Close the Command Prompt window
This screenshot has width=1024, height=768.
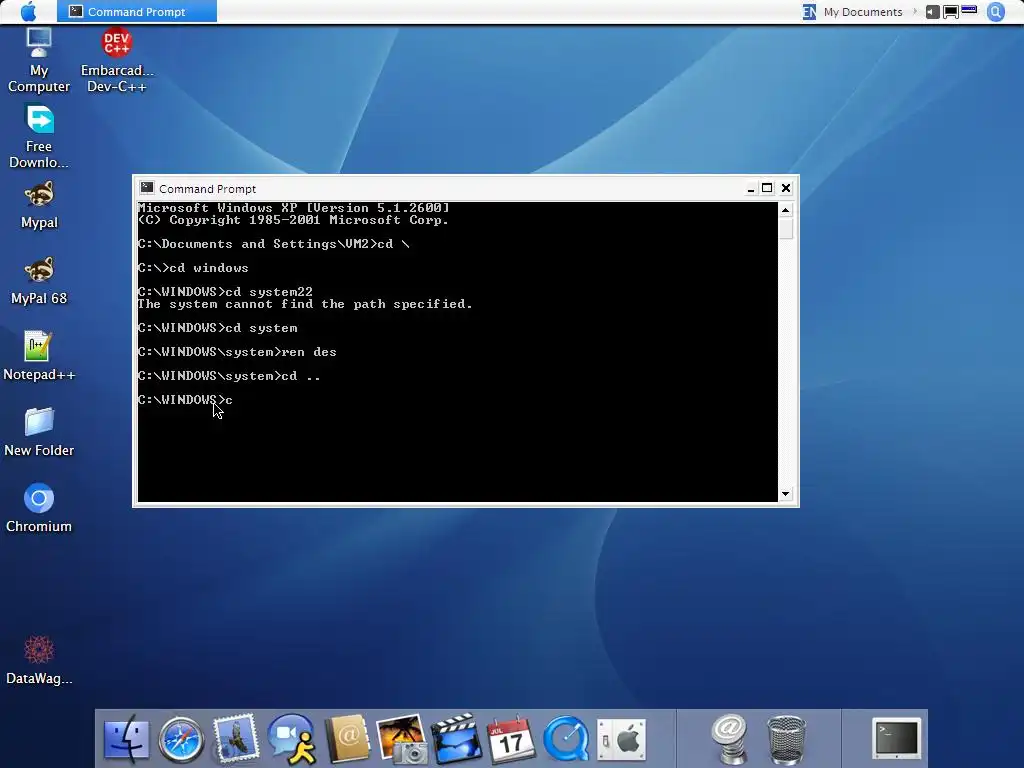(x=786, y=188)
